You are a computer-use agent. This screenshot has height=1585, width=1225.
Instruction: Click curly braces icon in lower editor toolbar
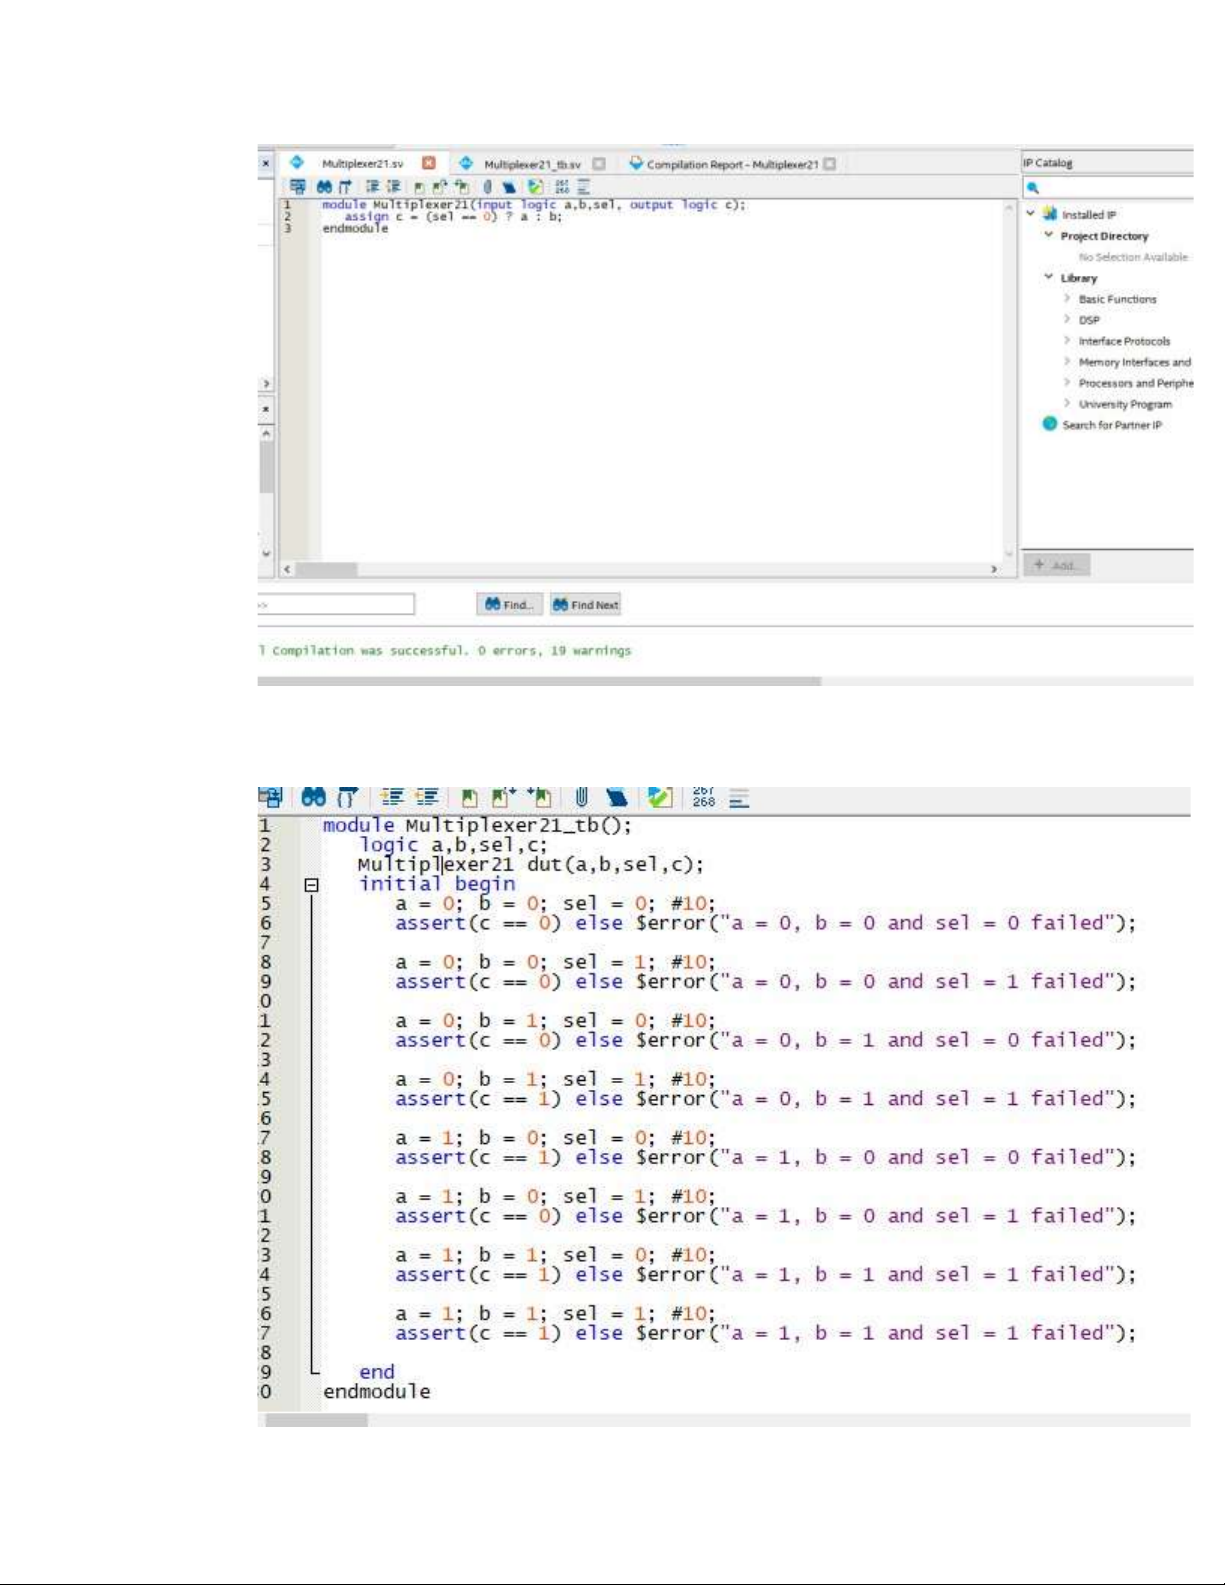(347, 798)
